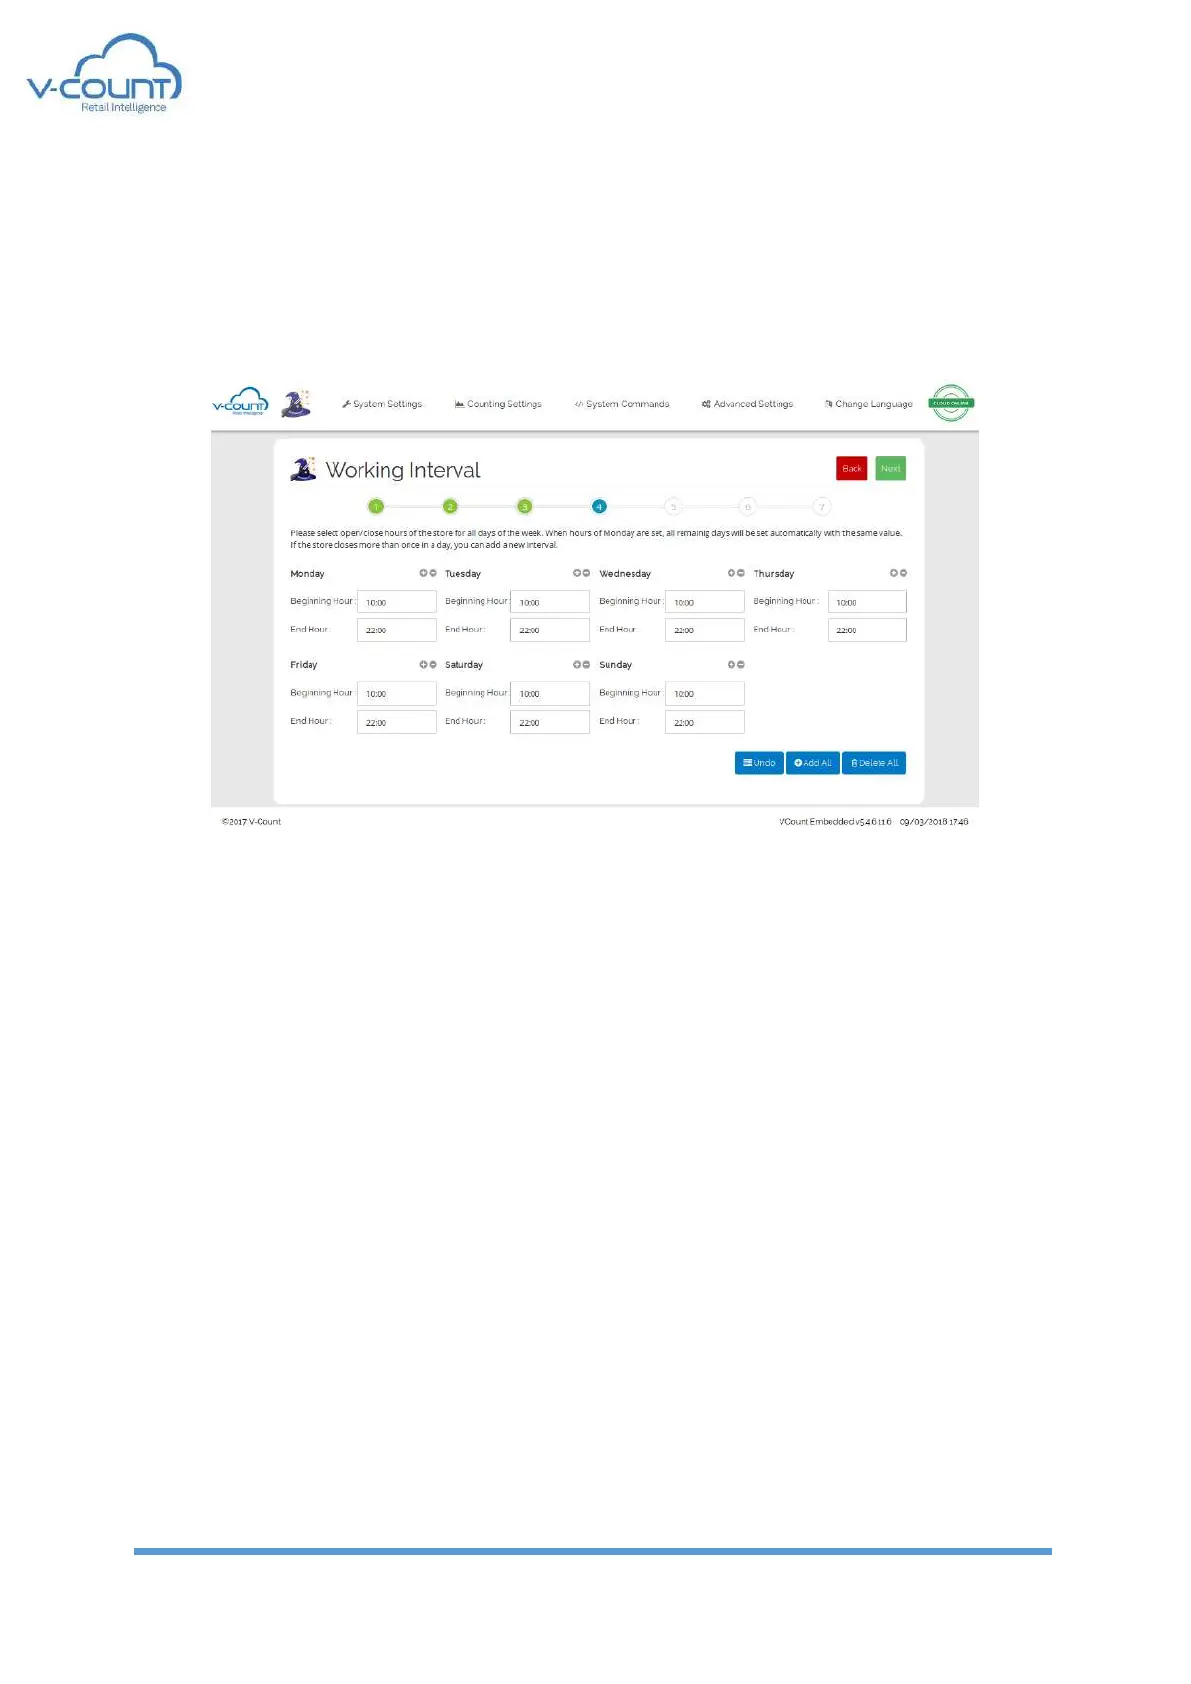Edit Saturday End Hour field
1191x1684 pixels.
point(550,722)
